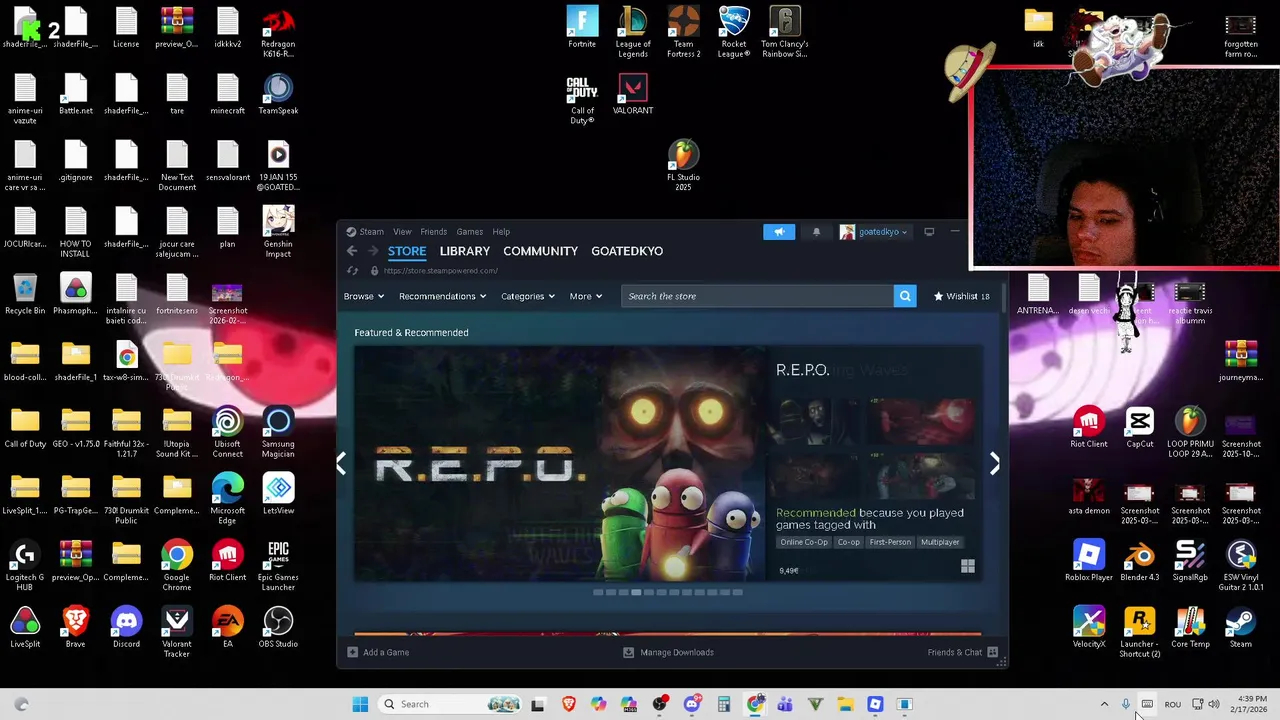This screenshot has height=720, width=1280.
Task: Open goatedkyo account dropdown
Action: pos(874,232)
